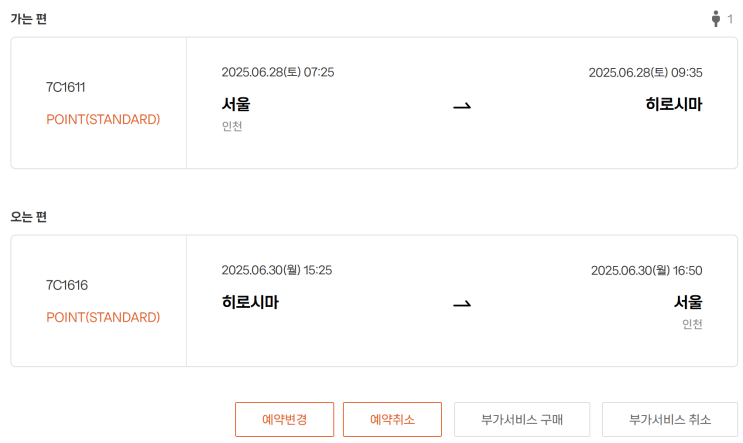Open 부가서비스 구매 page
The height and width of the screenshot is (443, 743).
(x=522, y=419)
